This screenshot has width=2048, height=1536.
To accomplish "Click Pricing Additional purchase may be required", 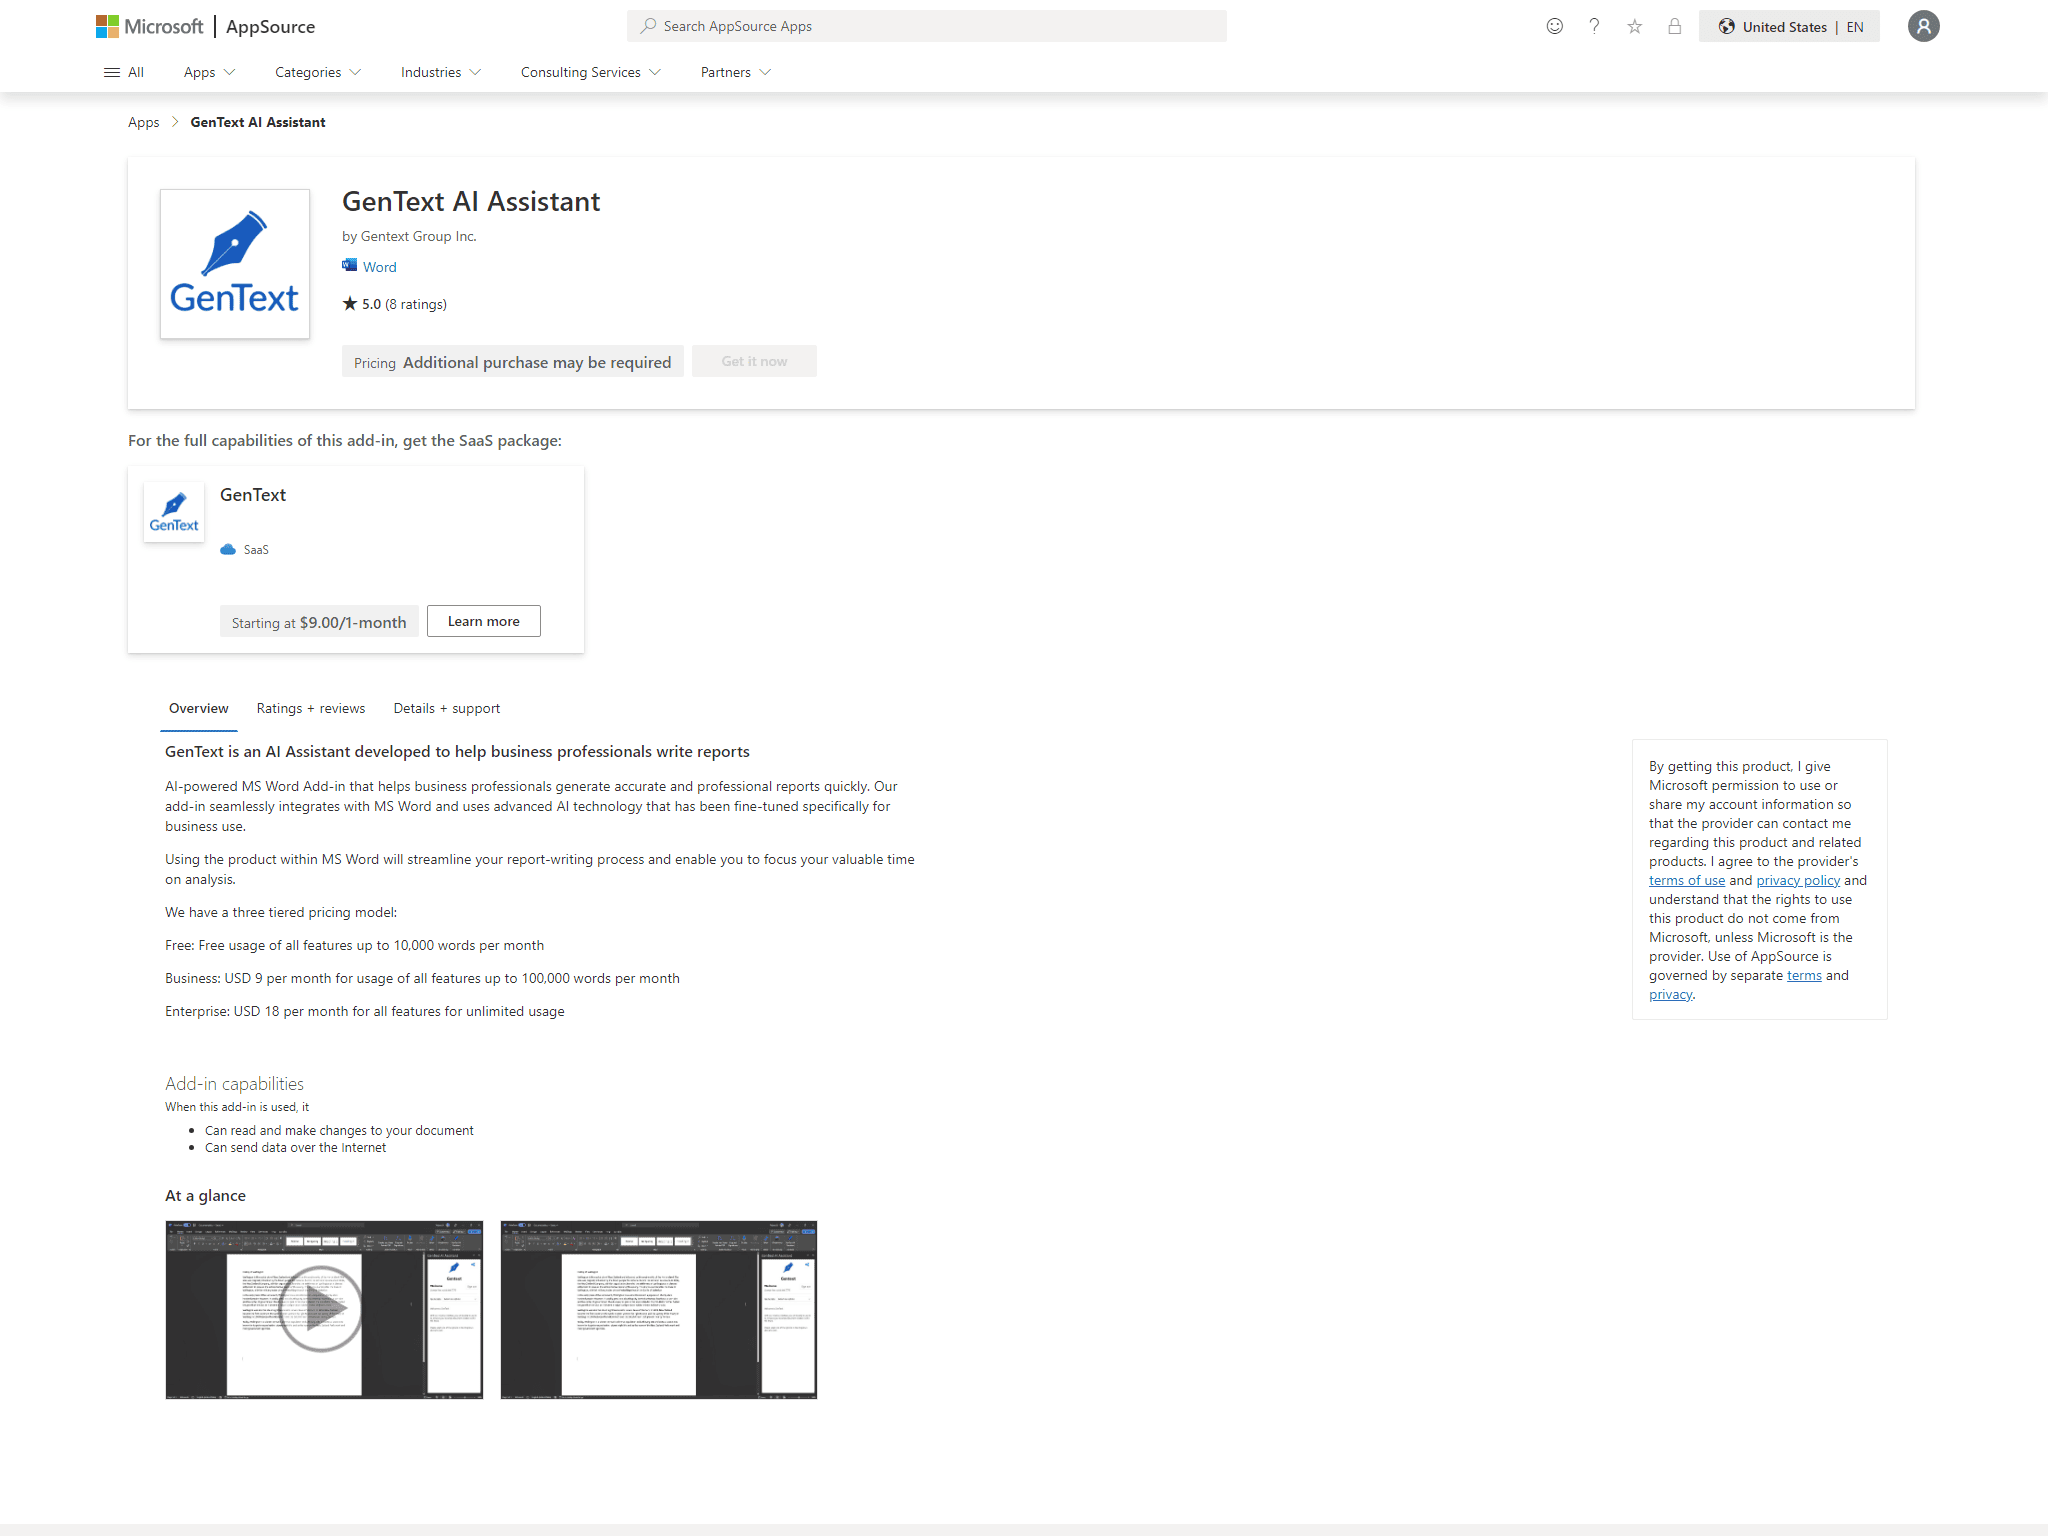I will [x=512, y=362].
